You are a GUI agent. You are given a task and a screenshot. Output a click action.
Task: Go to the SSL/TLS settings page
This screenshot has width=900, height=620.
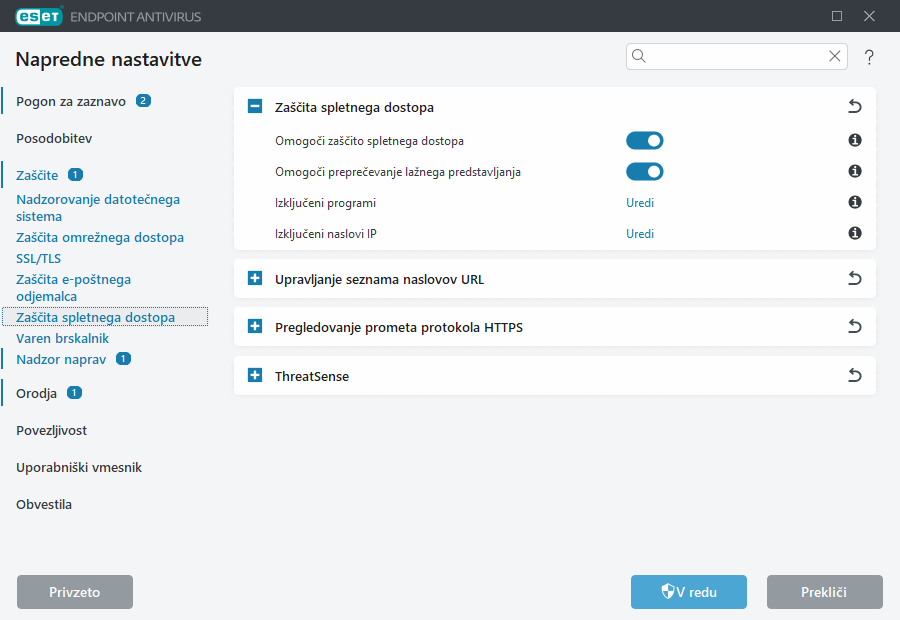[x=38, y=258]
